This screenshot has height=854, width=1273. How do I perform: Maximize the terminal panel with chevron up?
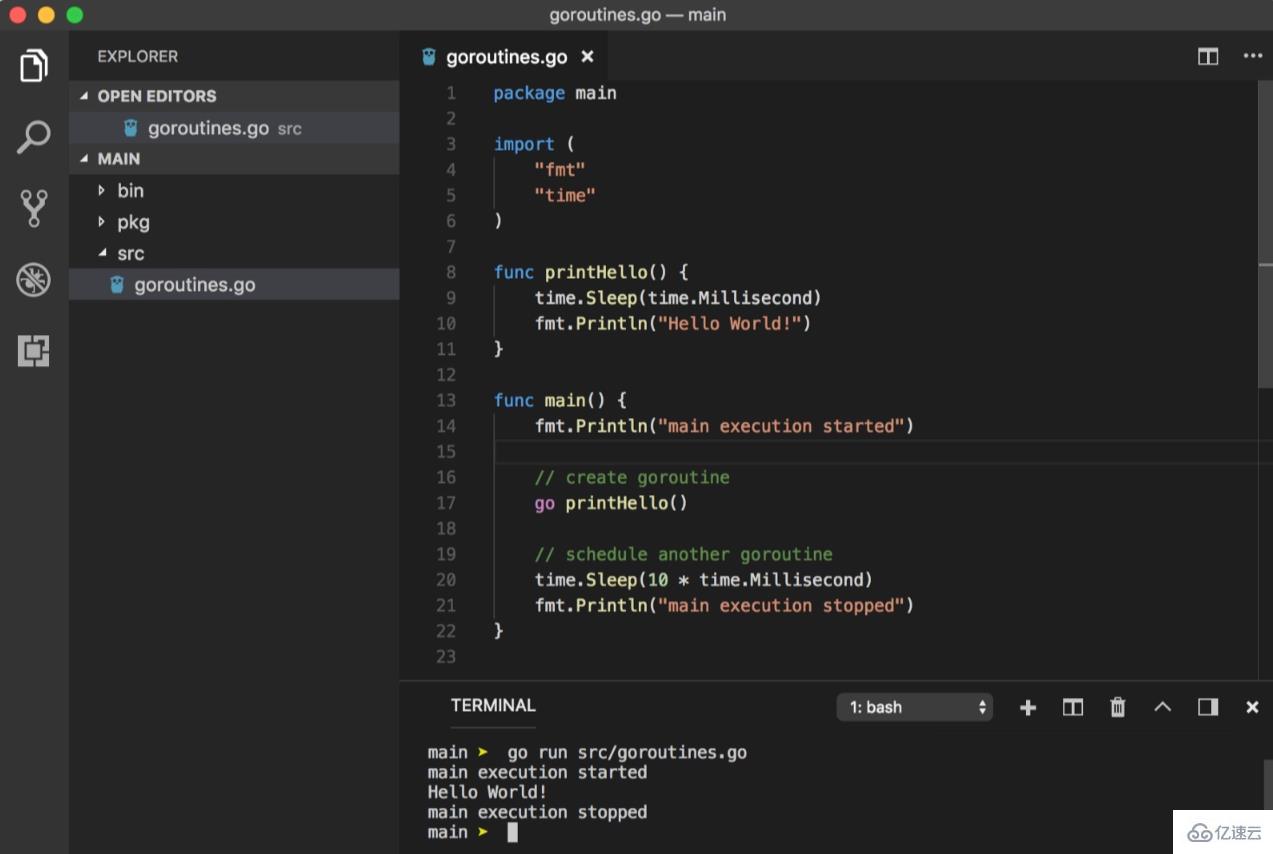click(x=1162, y=708)
